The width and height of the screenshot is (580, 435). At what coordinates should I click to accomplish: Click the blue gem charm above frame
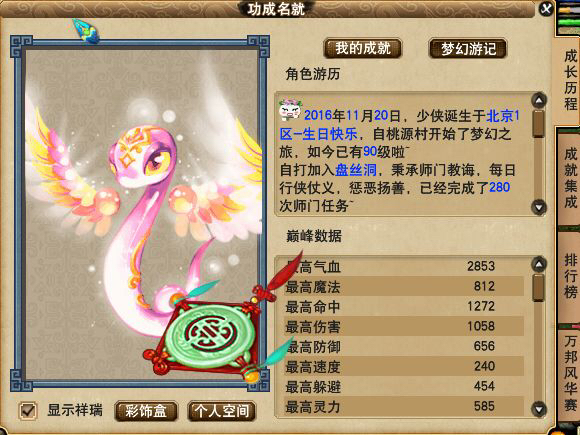pos(86,31)
